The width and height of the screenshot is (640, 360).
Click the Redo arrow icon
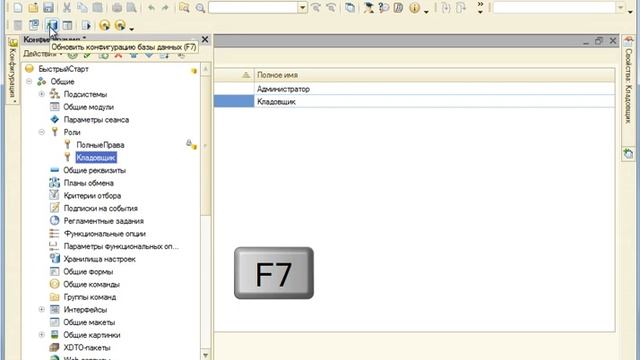[165, 7]
